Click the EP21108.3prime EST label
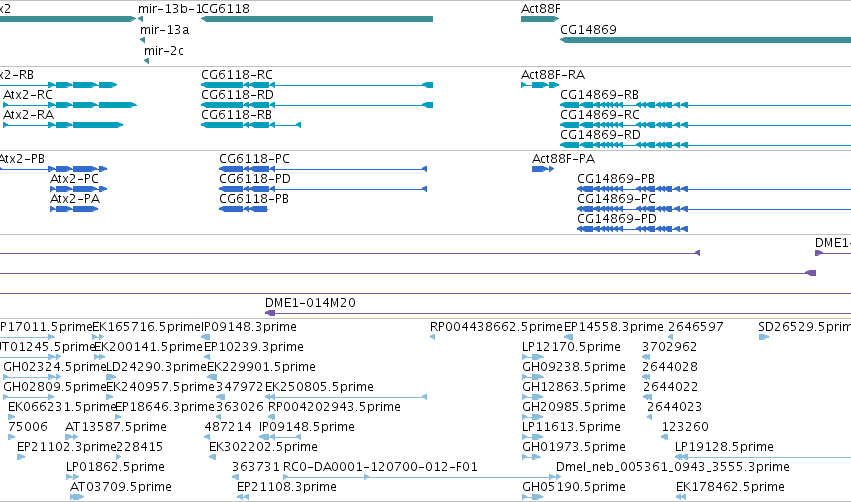 tap(287, 488)
